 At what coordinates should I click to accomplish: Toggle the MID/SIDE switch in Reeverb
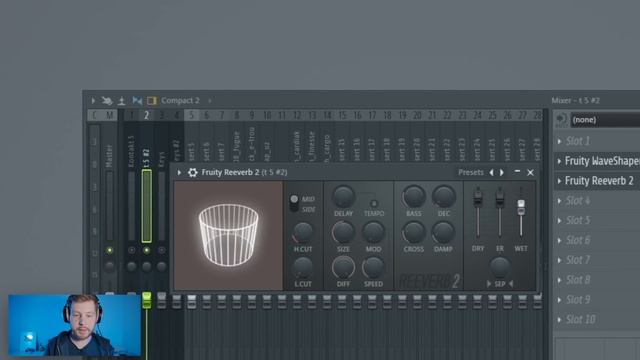coord(294,203)
